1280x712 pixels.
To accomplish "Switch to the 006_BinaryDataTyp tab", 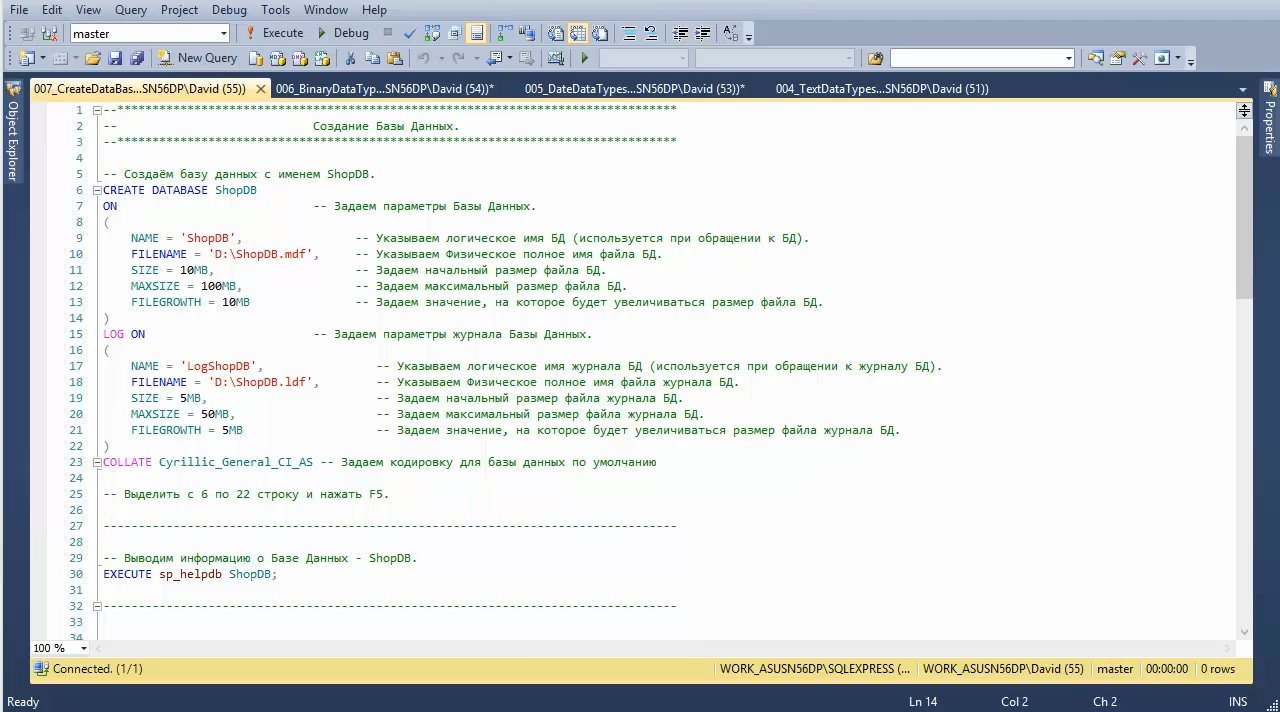I will pyautogui.click(x=384, y=88).
